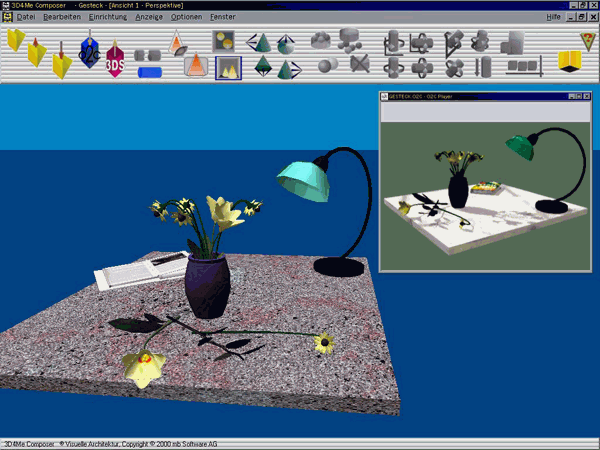This screenshot has width=600, height=450.
Task: Select the blue cylinder primitive icon
Action: pyautogui.click(x=148, y=72)
